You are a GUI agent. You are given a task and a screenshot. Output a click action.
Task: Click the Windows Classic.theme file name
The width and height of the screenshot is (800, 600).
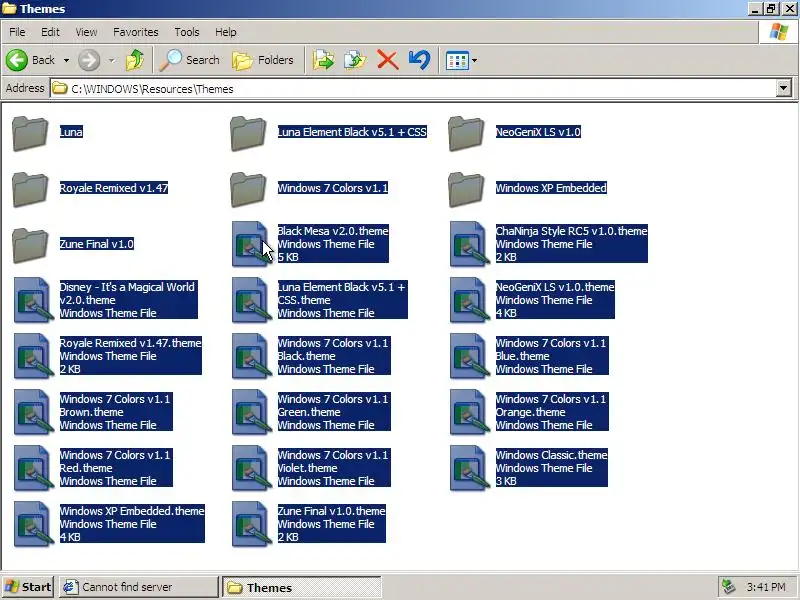pyautogui.click(x=552, y=455)
